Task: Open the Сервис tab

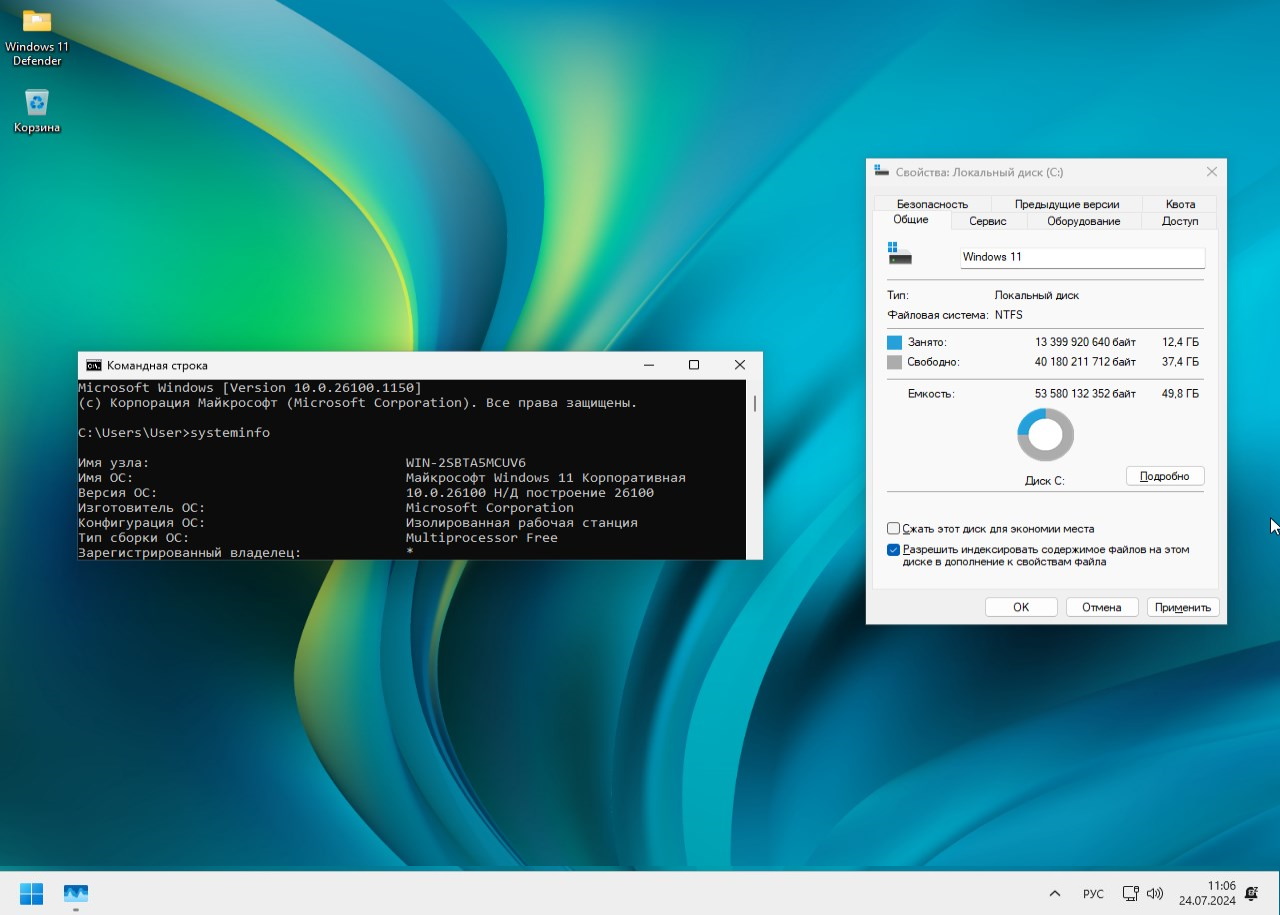Action: click(987, 221)
